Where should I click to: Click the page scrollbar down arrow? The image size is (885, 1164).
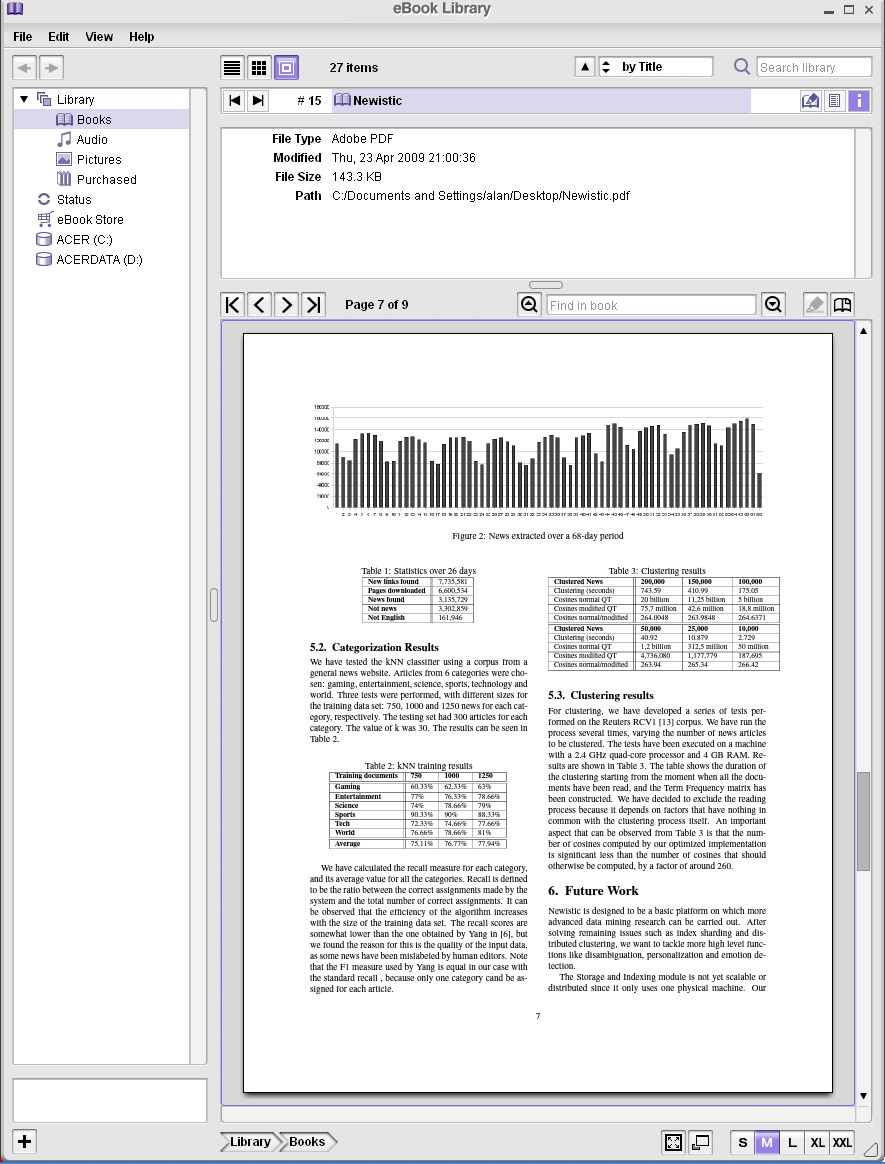pos(863,1096)
